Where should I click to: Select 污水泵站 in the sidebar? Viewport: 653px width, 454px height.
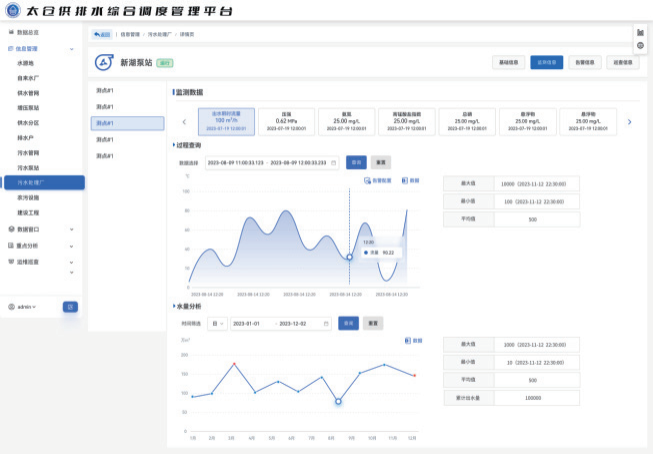click(x=28, y=168)
